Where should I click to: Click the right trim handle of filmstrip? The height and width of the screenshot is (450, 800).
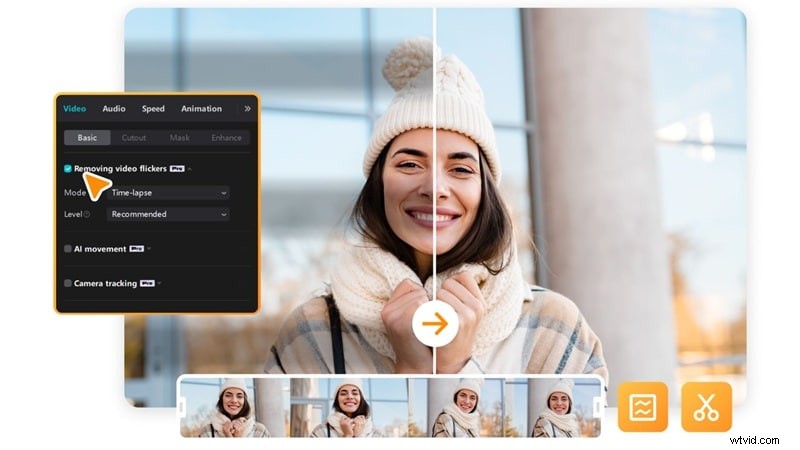pos(597,407)
